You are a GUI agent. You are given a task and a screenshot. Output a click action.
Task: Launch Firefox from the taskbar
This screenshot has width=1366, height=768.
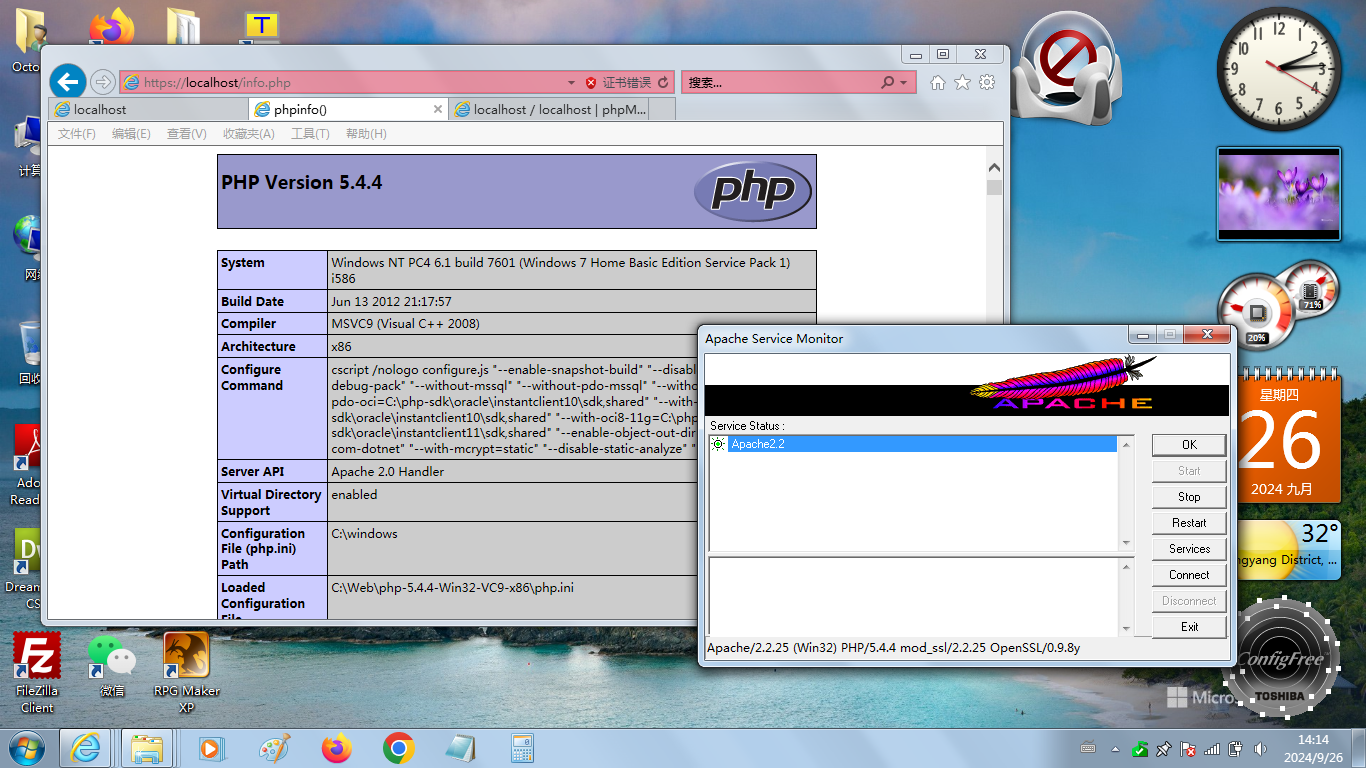[x=337, y=748]
